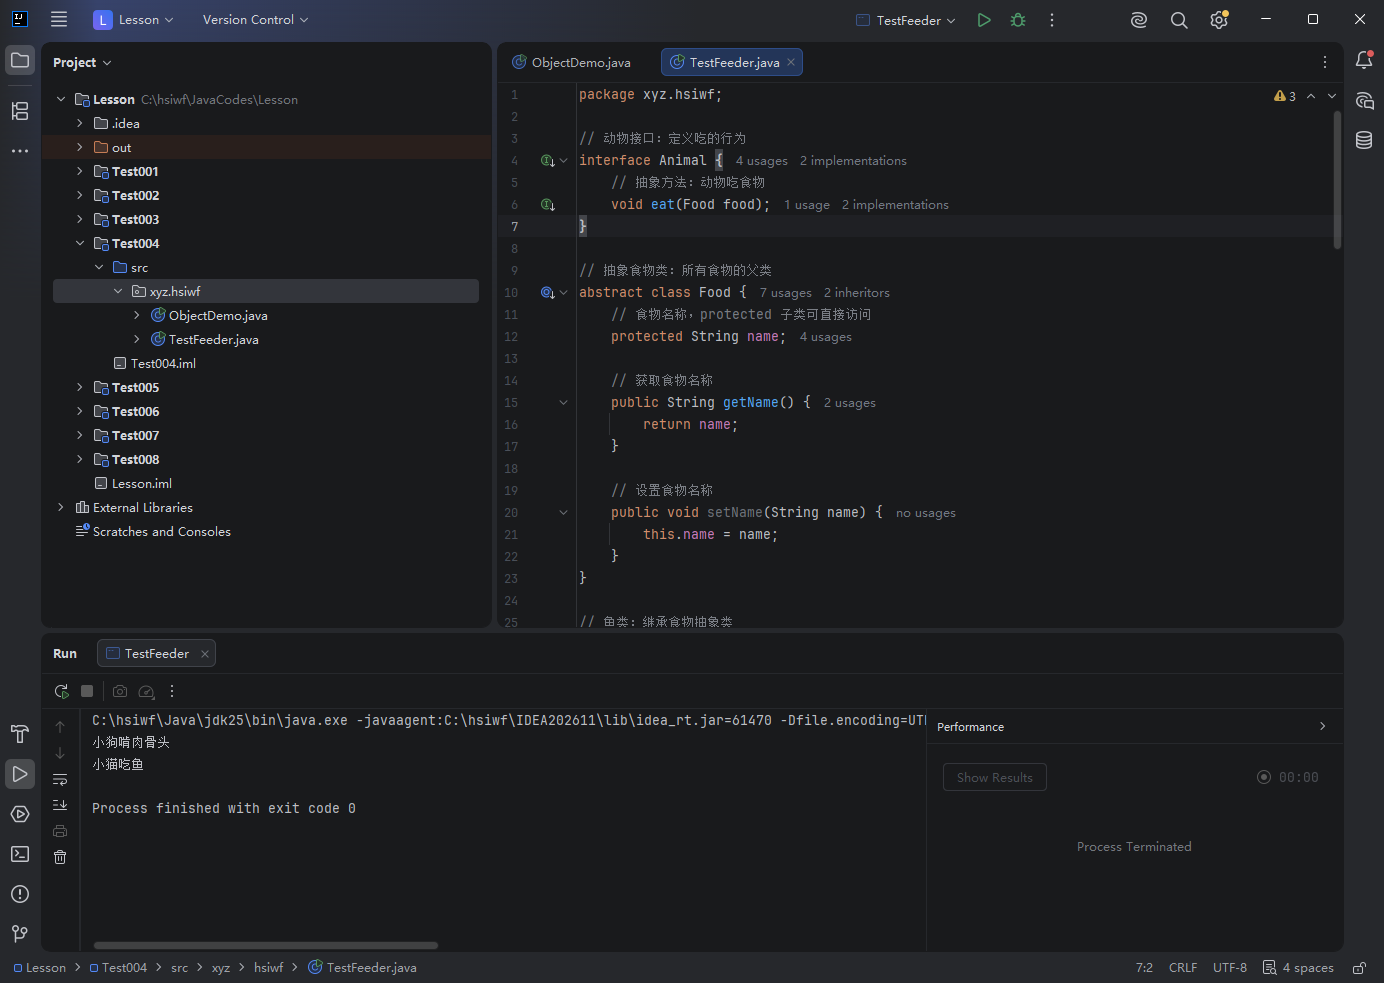Screen dimensions: 1384x983
Task: Open the TestFeeder run configuration dropdown
Action: [x=906, y=20]
